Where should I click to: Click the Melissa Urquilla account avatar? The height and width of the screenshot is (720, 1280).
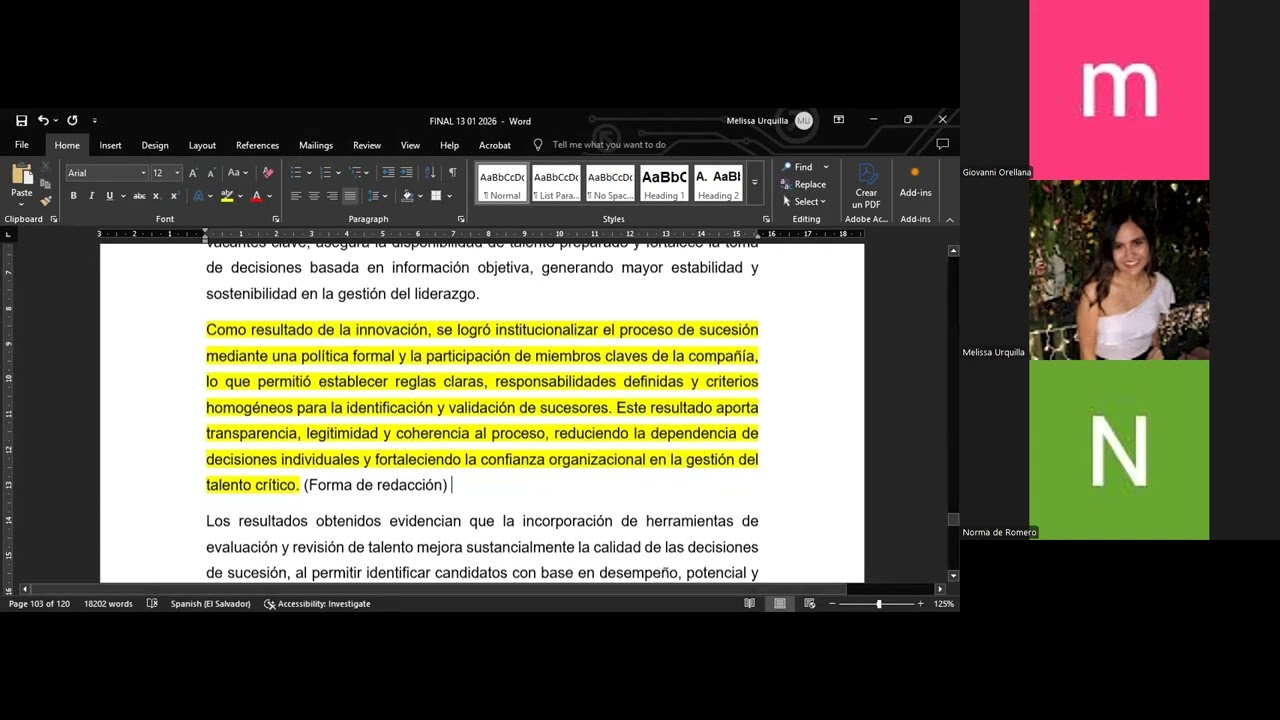point(803,121)
